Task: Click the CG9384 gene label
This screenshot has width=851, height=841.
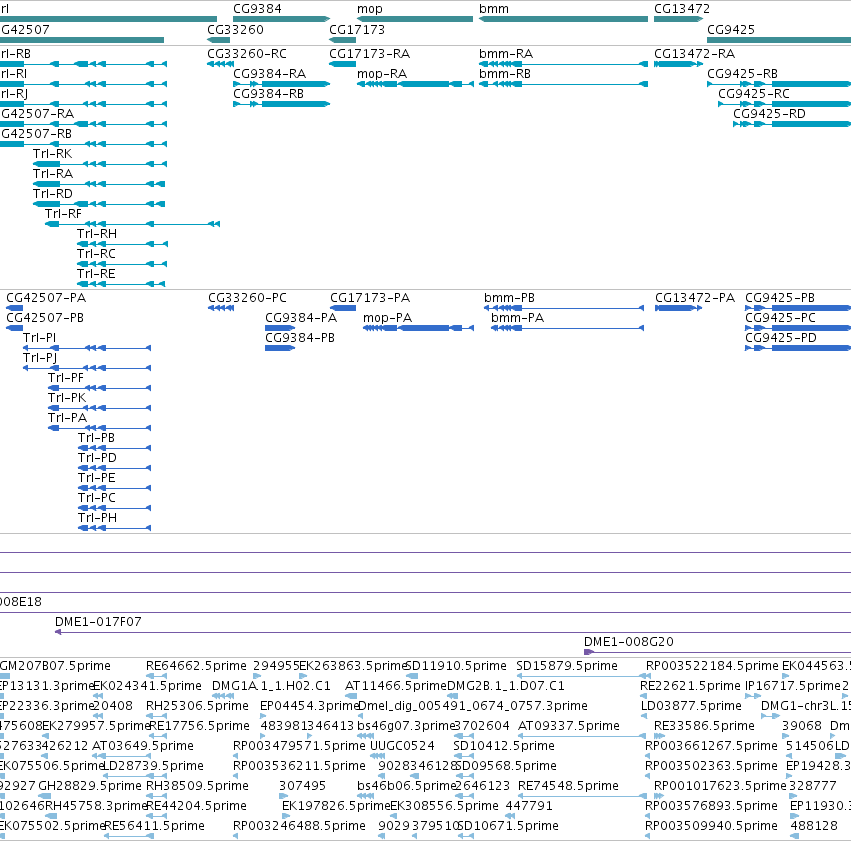Action: [257, 9]
